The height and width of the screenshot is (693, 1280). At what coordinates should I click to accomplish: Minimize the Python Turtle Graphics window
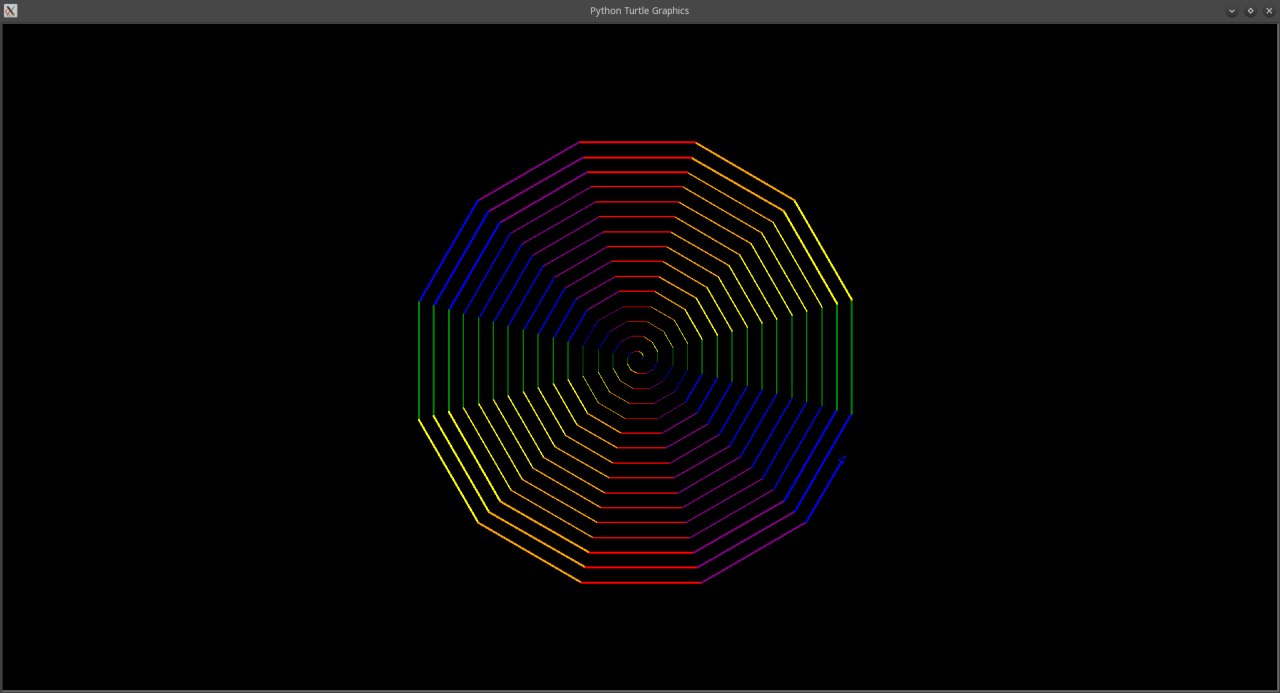click(x=1232, y=11)
